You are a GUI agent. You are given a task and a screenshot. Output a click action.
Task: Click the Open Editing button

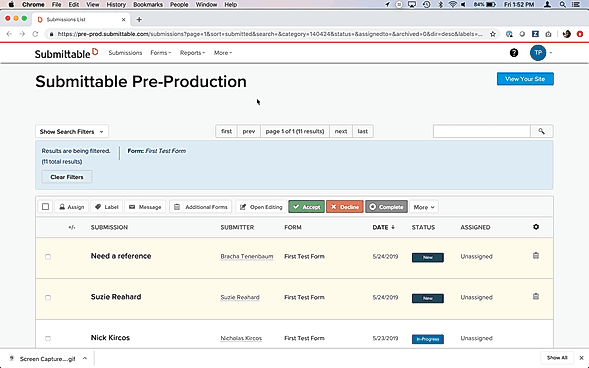(x=261, y=207)
